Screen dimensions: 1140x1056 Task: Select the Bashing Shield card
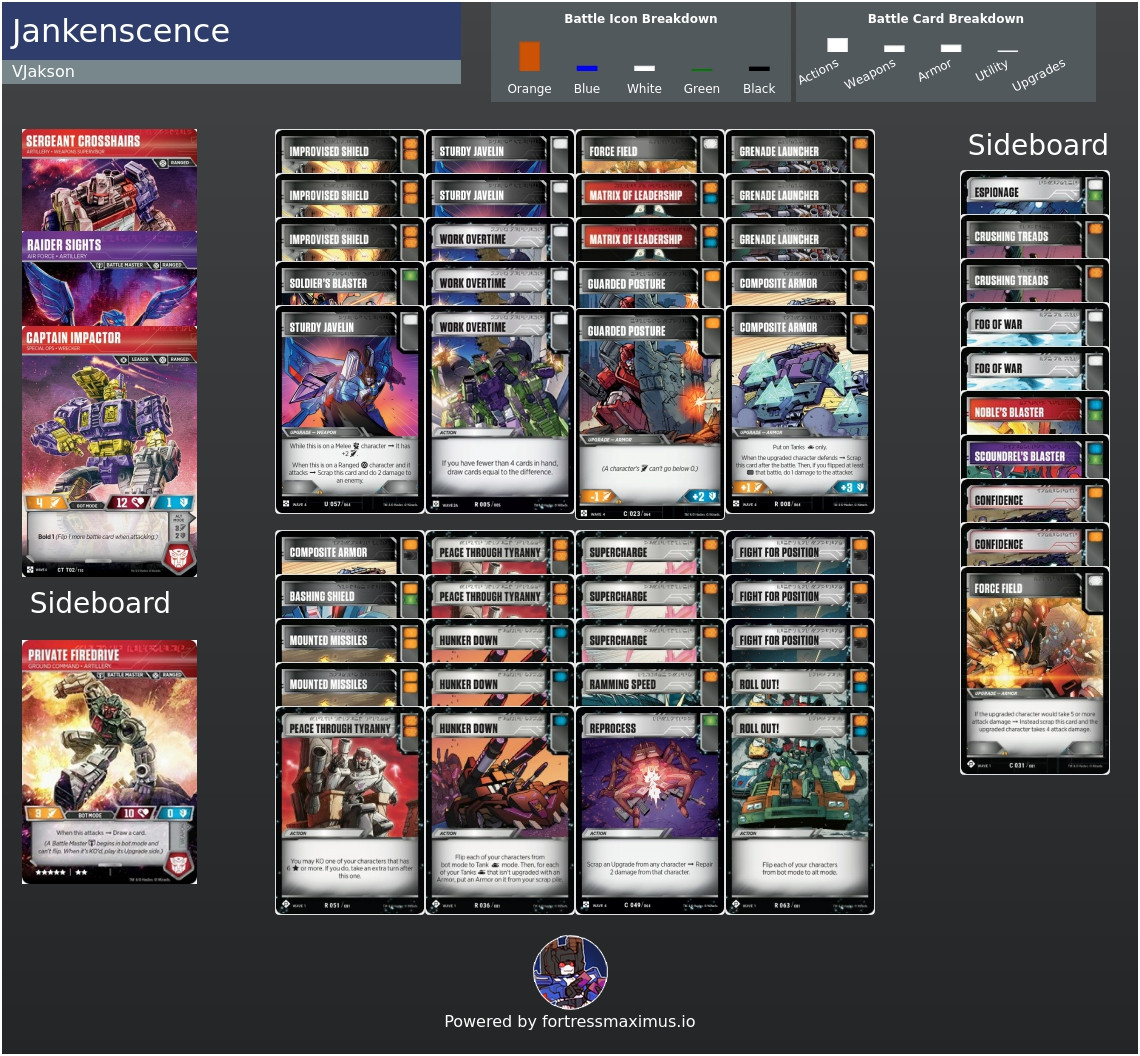coord(350,596)
